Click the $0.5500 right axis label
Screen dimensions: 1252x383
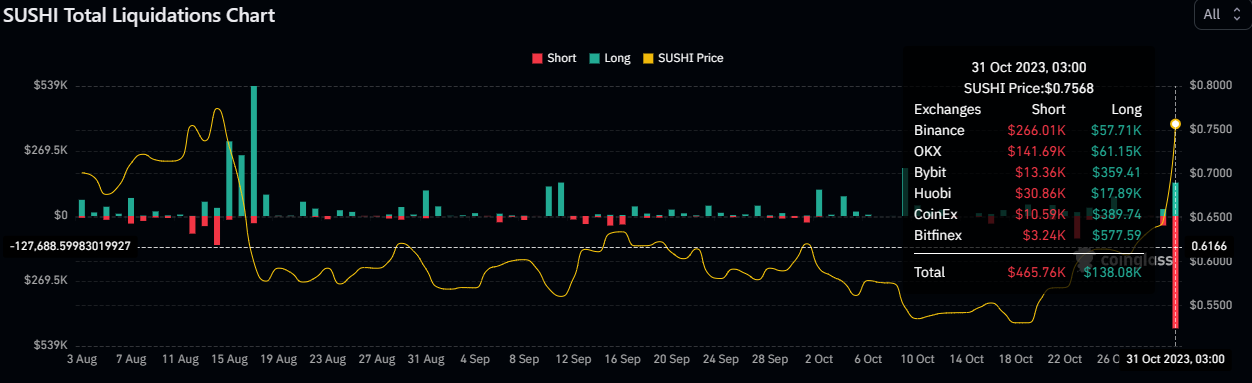(x=1210, y=305)
